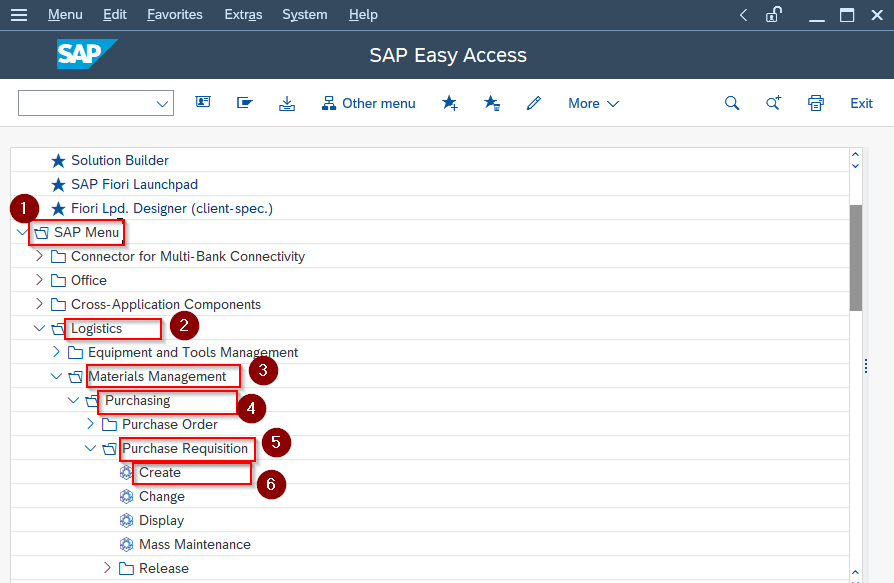This screenshot has width=894, height=583.
Task: Click the transaction icon beside Display
Action: (127, 520)
